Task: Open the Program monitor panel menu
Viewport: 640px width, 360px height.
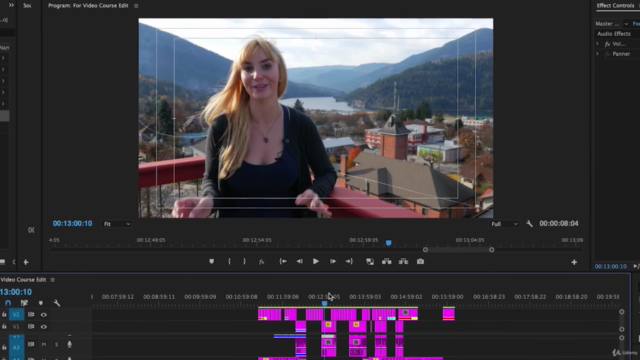Action: coord(136,6)
